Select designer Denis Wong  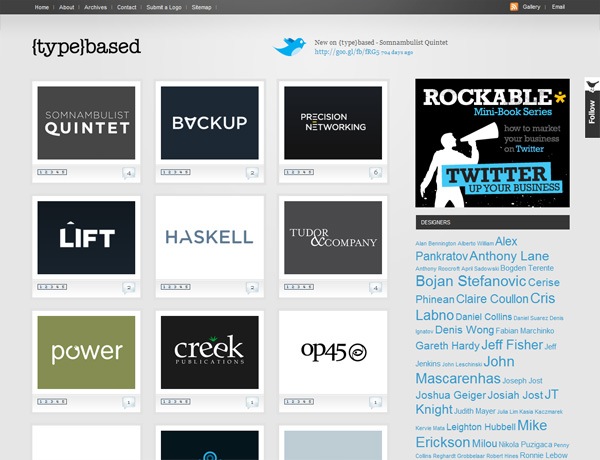click(x=465, y=330)
